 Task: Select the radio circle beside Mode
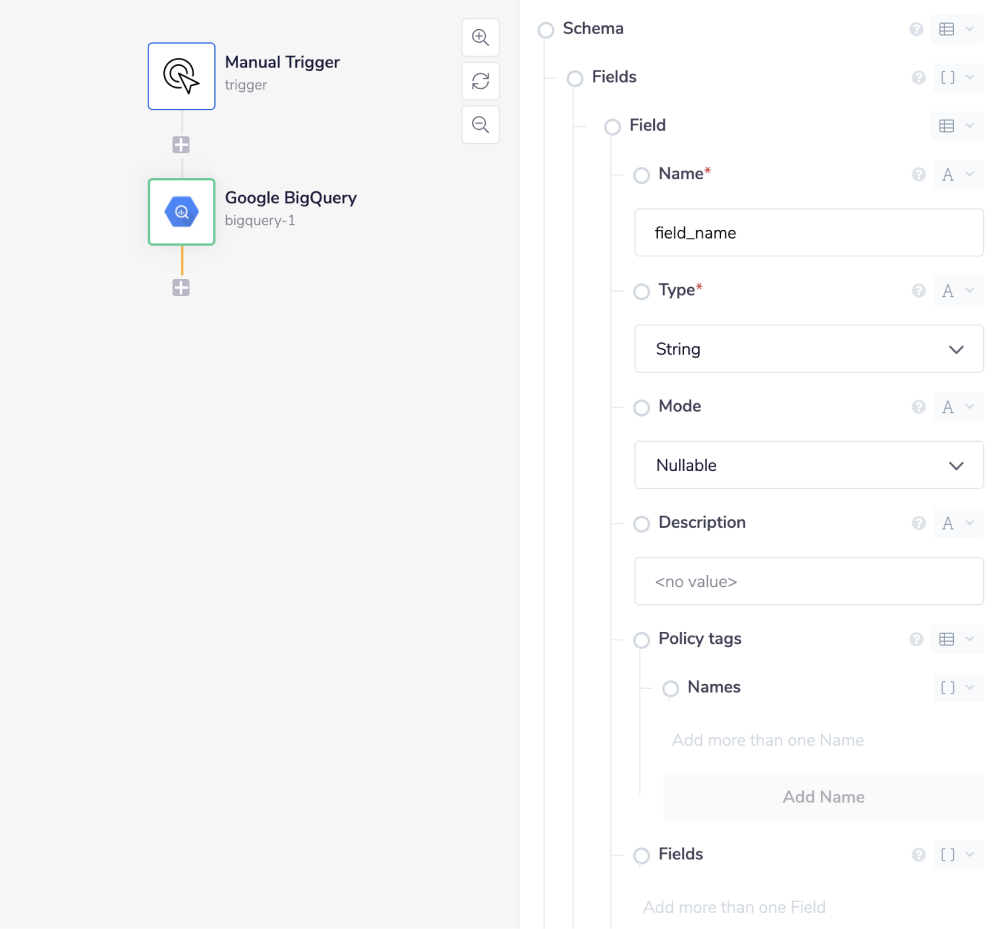(641, 408)
